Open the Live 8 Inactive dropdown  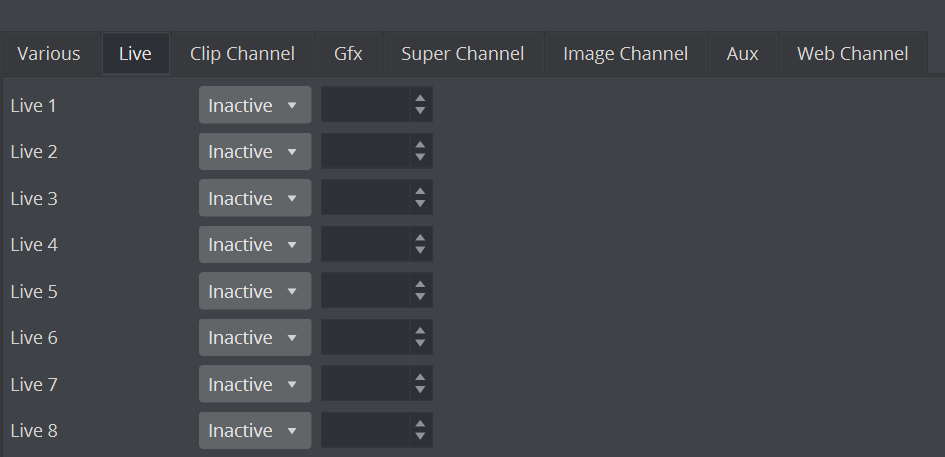pyautogui.click(x=254, y=431)
